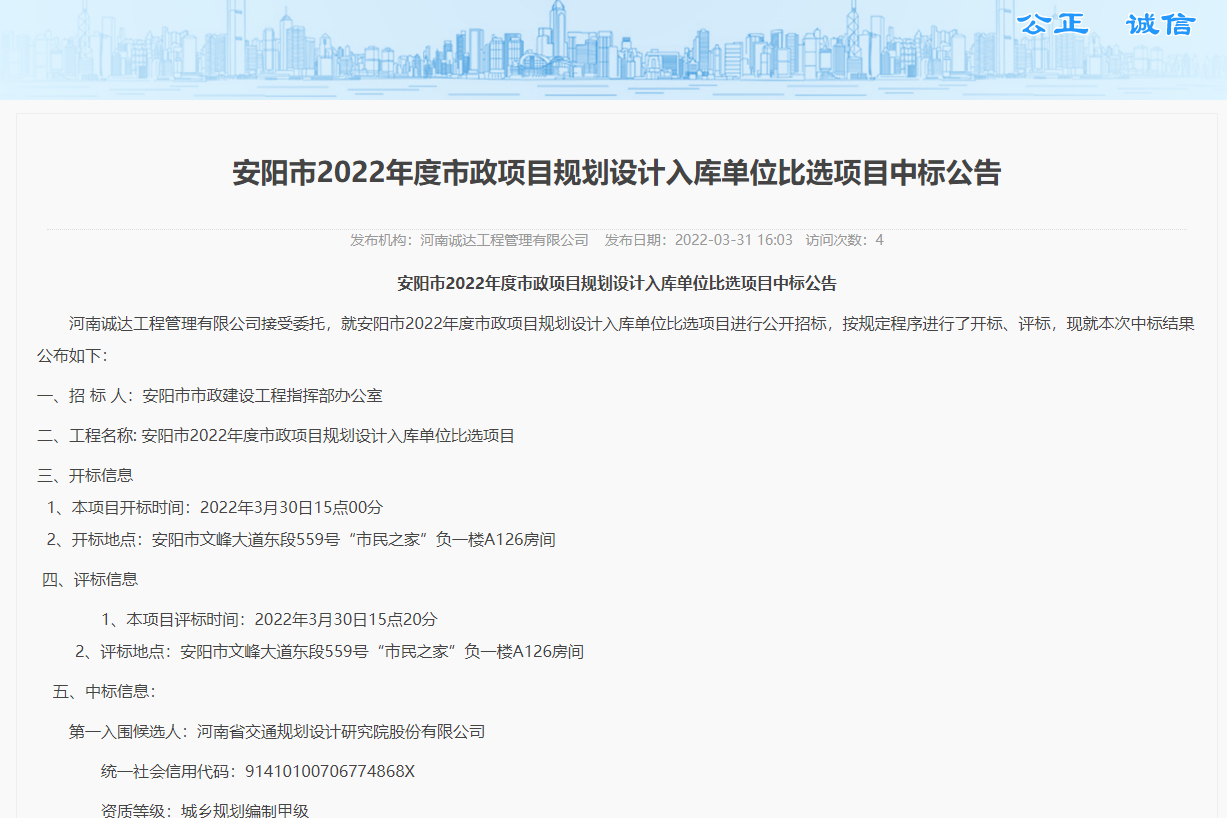The image size is (1227, 818).
Task: Click the 访问次数 visit count
Action: [844, 240]
